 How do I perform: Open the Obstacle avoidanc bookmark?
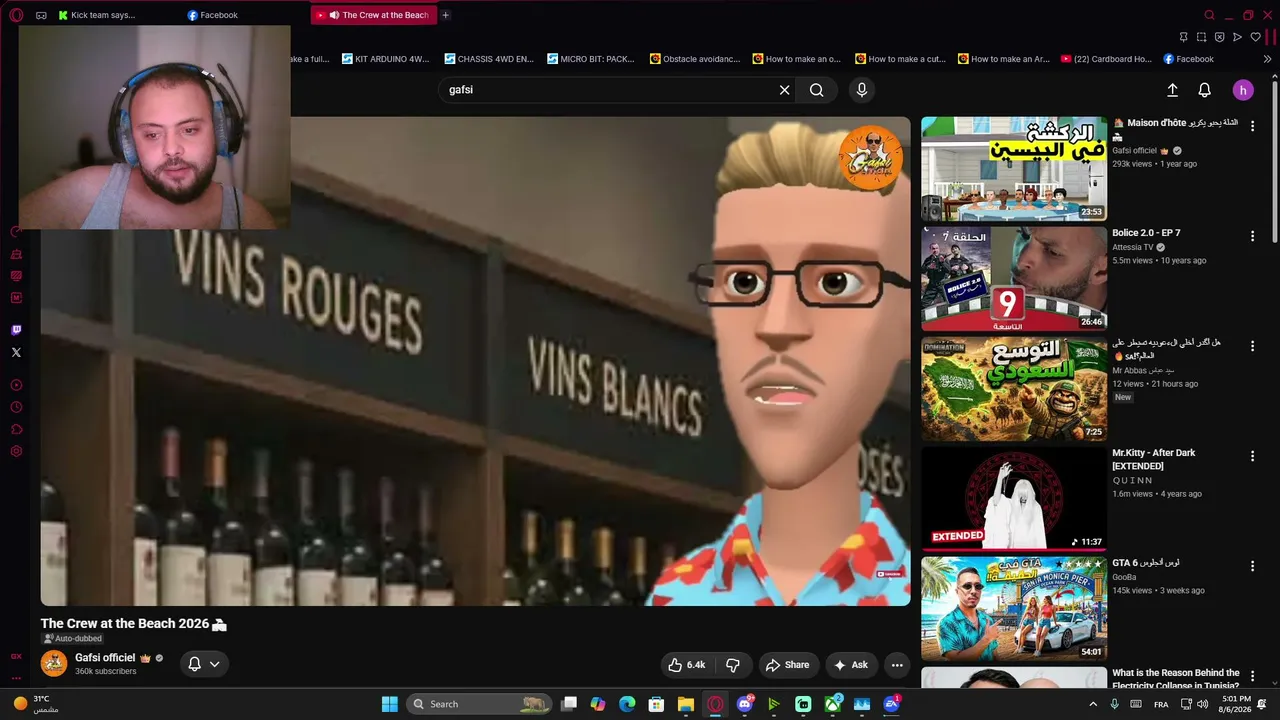[x=695, y=59]
